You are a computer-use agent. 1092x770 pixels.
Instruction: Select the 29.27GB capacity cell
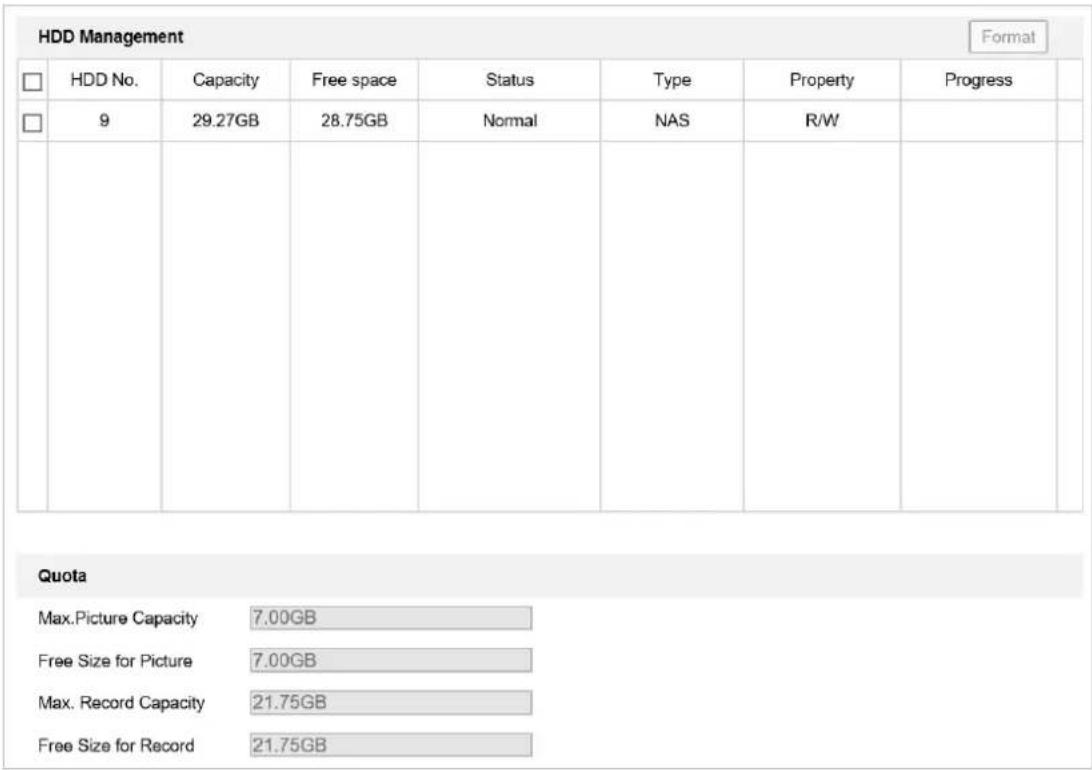[226, 120]
